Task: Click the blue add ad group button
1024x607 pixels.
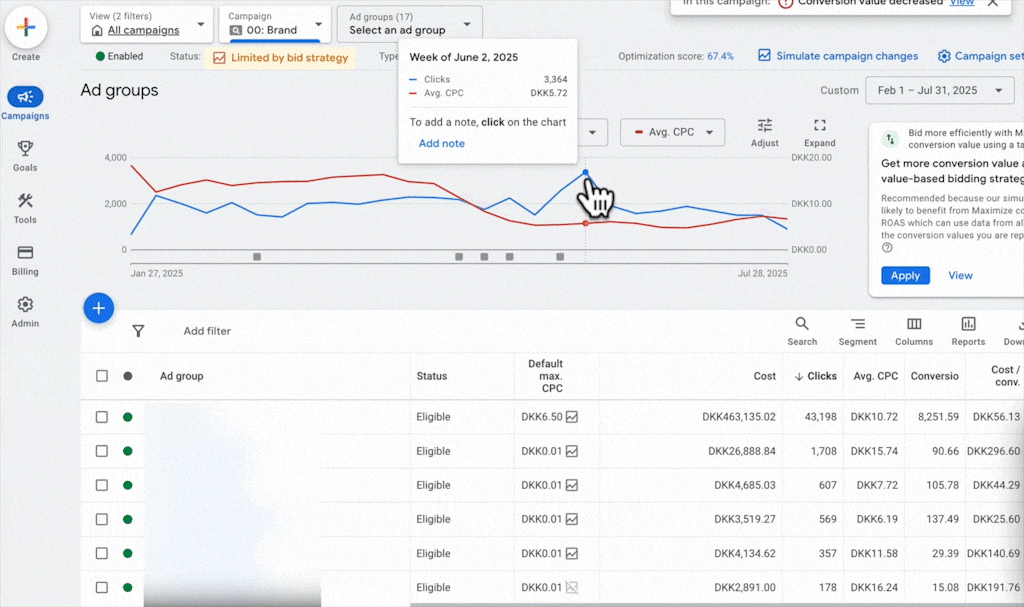Action: pos(98,308)
